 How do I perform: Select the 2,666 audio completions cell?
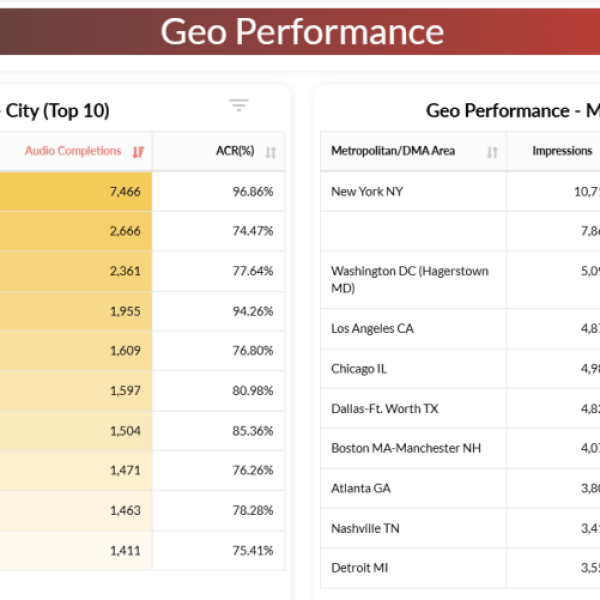[x=76, y=231]
